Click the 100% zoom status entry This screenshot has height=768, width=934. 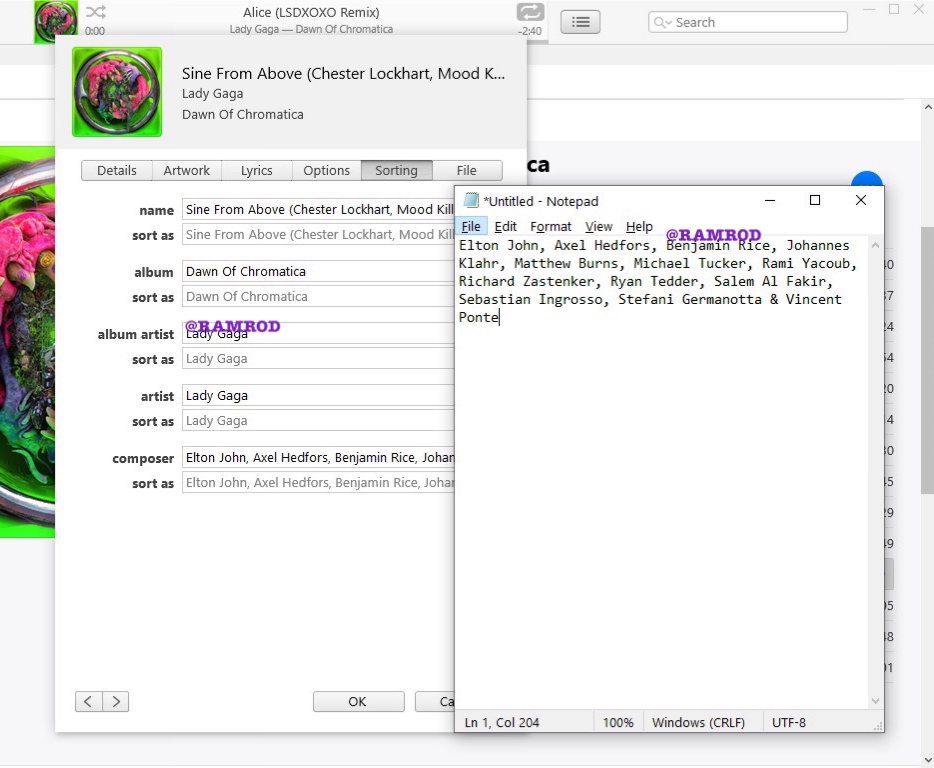point(618,722)
